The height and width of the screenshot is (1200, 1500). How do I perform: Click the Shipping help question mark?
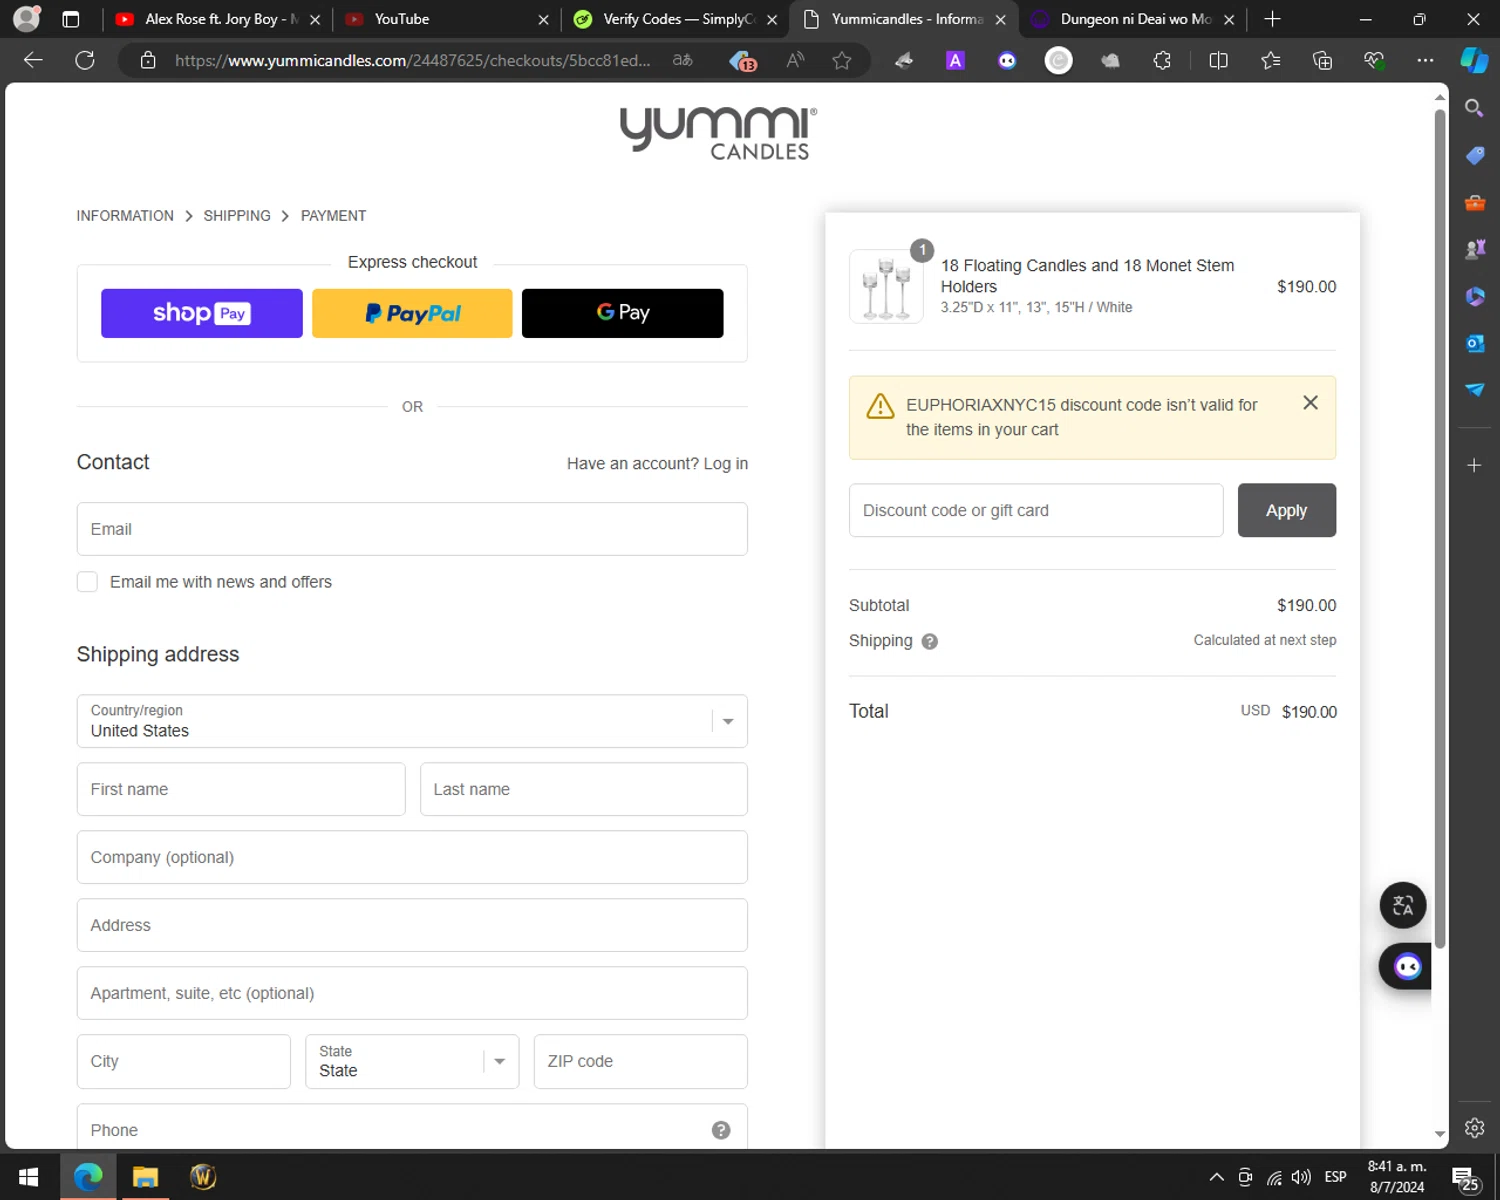(930, 642)
